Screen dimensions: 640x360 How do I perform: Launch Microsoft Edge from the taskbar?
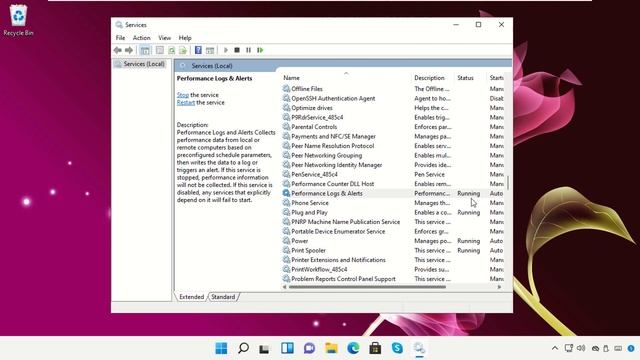[x=353, y=348]
